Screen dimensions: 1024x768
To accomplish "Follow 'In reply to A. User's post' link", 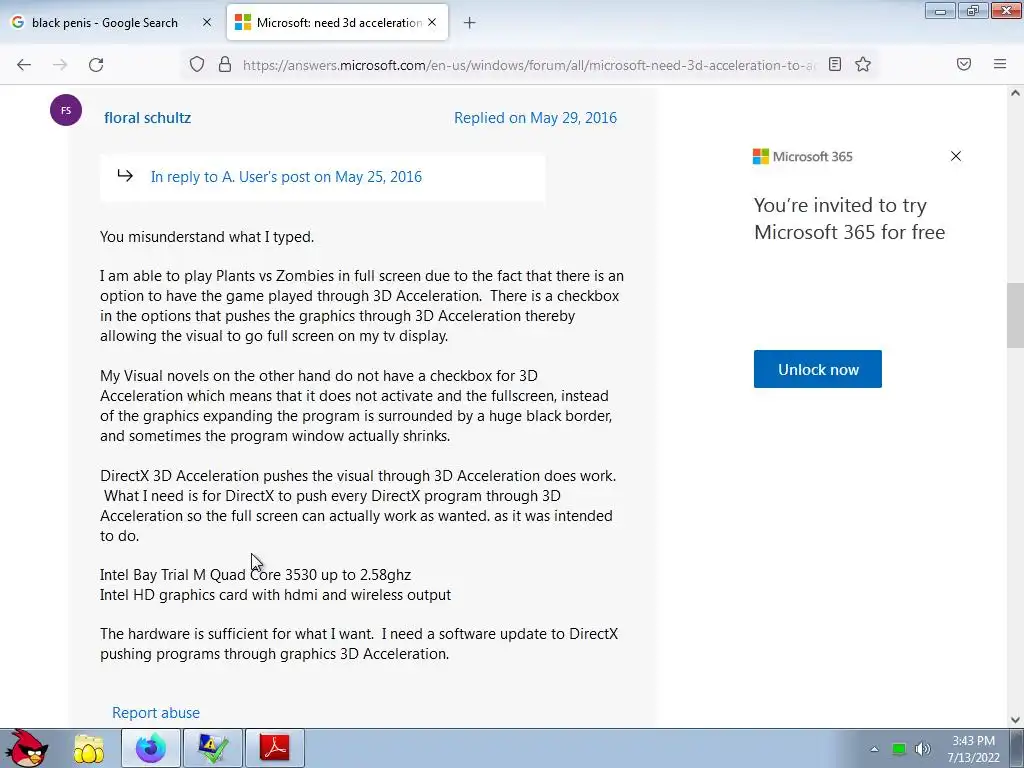I will pyautogui.click(x=286, y=176).
